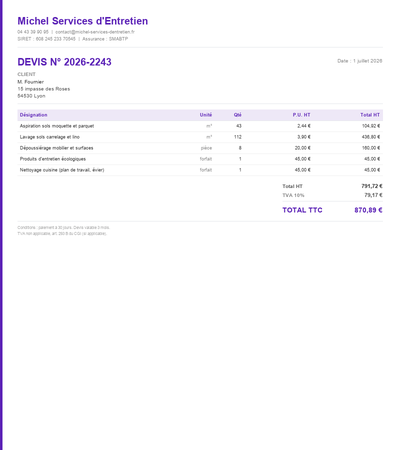The image size is (400, 450).
Task: Click the Qté column header
Action: pyautogui.click(x=238, y=115)
